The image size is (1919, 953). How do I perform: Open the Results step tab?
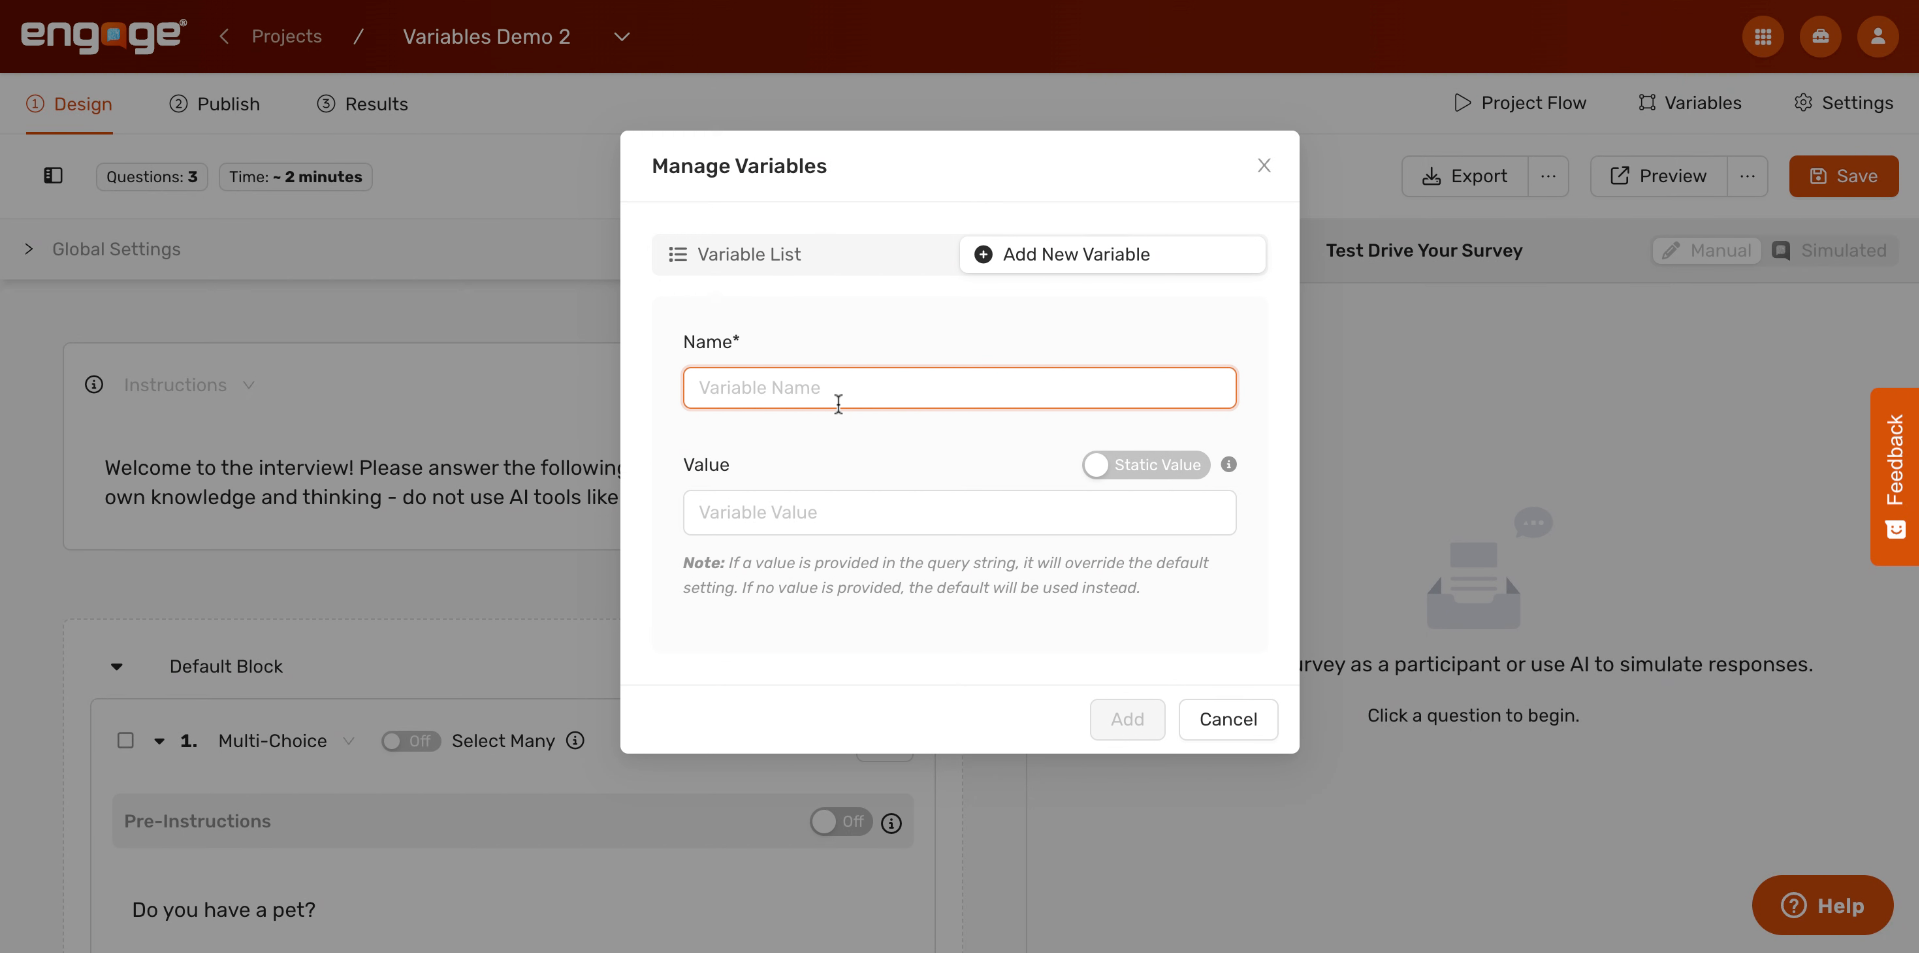tap(362, 104)
